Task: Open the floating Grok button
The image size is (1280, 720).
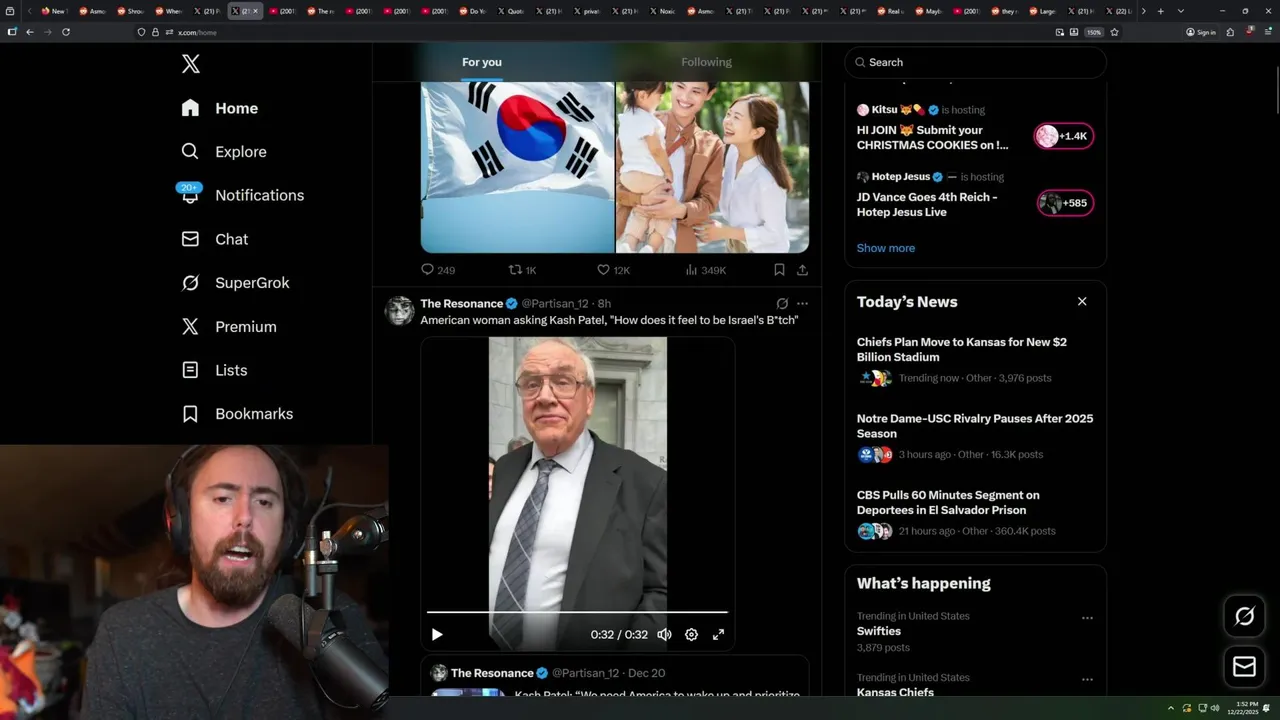Action: click(x=1245, y=617)
